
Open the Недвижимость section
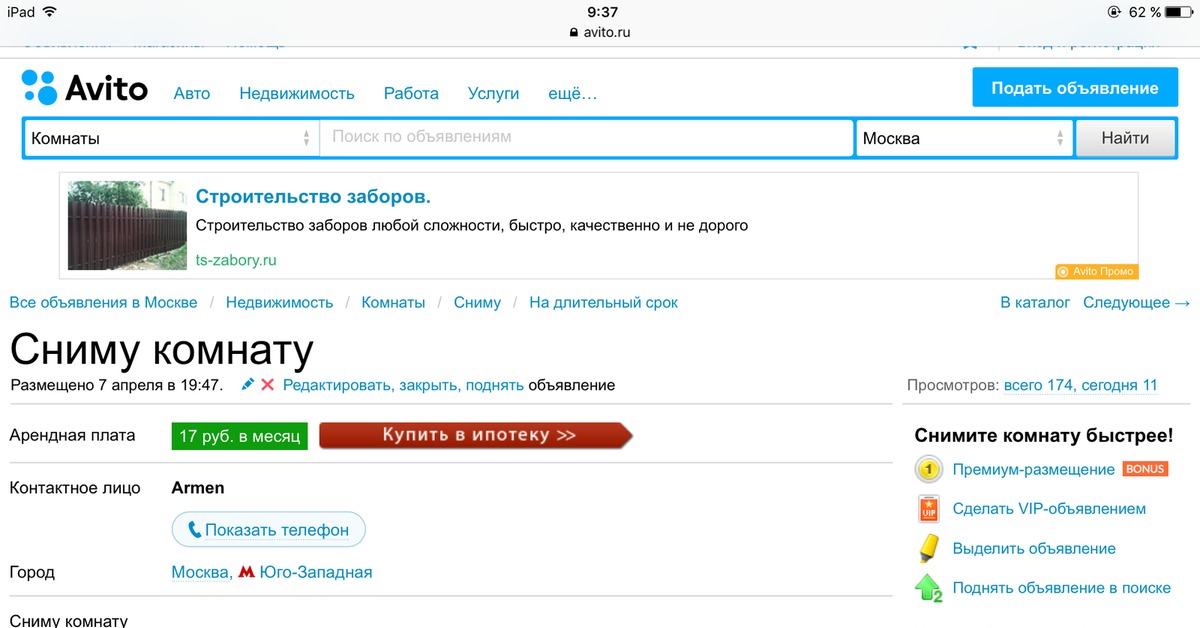point(297,93)
